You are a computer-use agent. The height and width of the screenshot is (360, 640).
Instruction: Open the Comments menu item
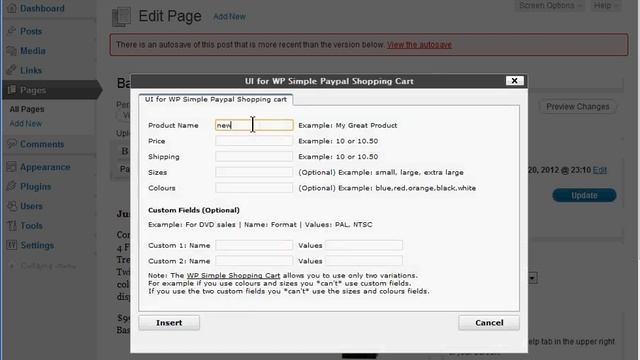pos(42,144)
